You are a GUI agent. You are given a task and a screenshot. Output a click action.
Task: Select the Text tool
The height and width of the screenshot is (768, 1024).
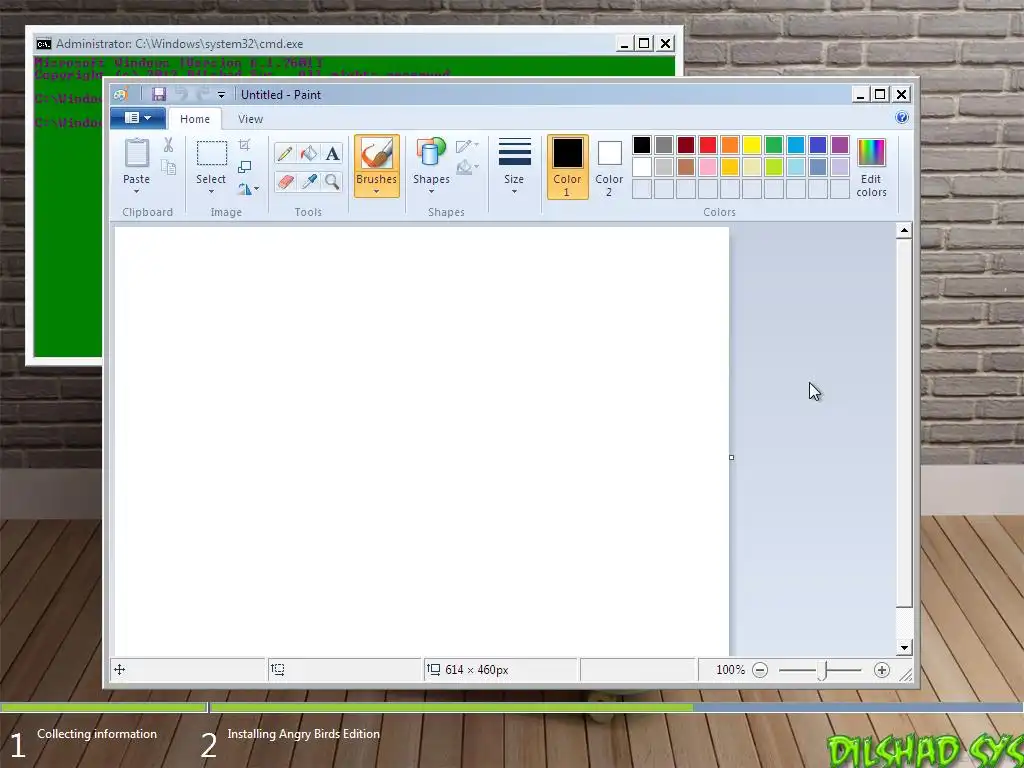(x=332, y=153)
